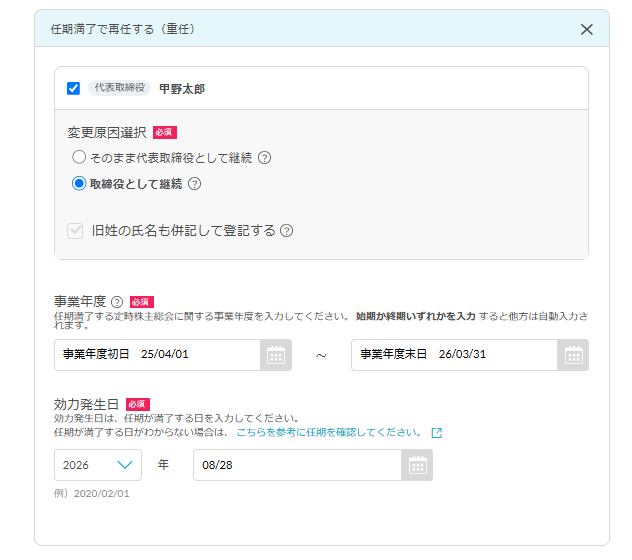
Task: Click external link icon after 任期確認 link
Action: pyautogui.click(x=437, y=433)
